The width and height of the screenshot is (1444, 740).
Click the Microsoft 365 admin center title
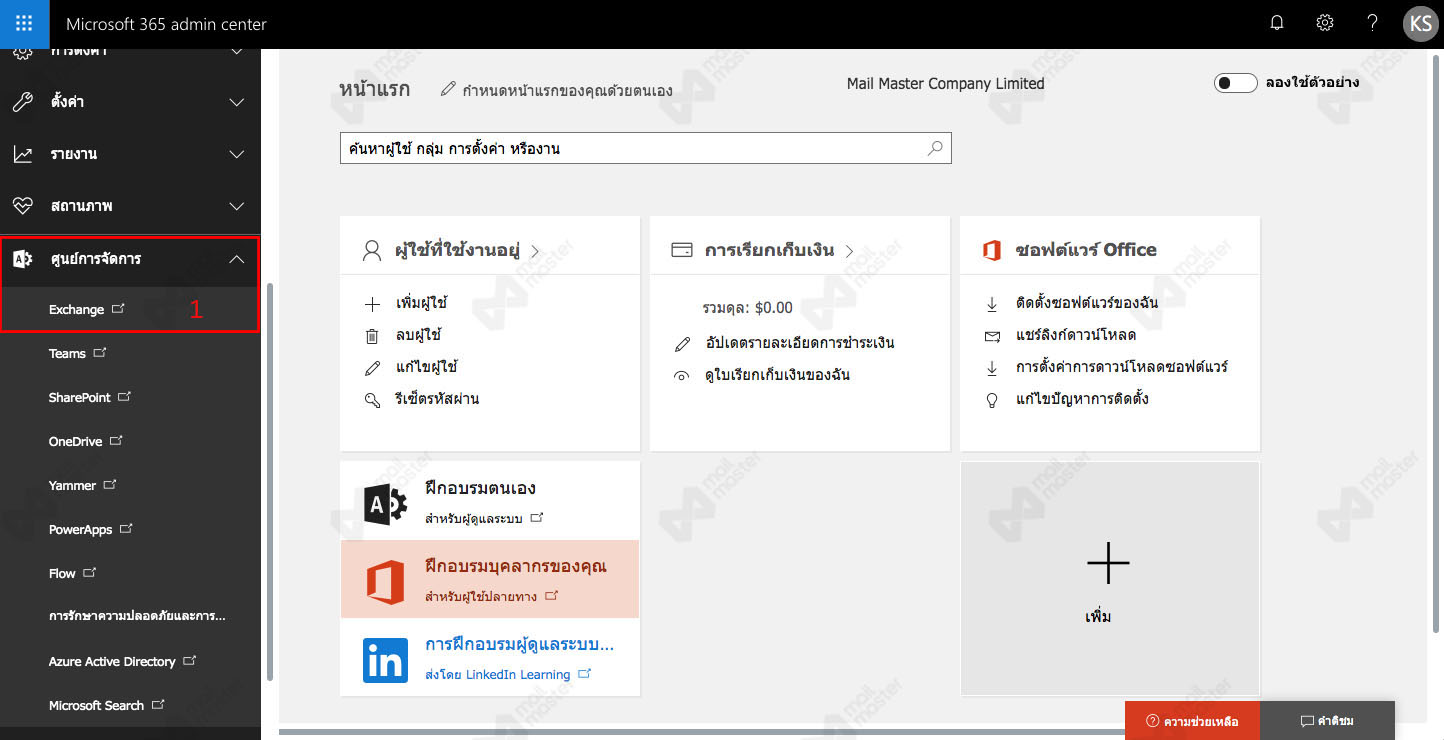(166, 24)
